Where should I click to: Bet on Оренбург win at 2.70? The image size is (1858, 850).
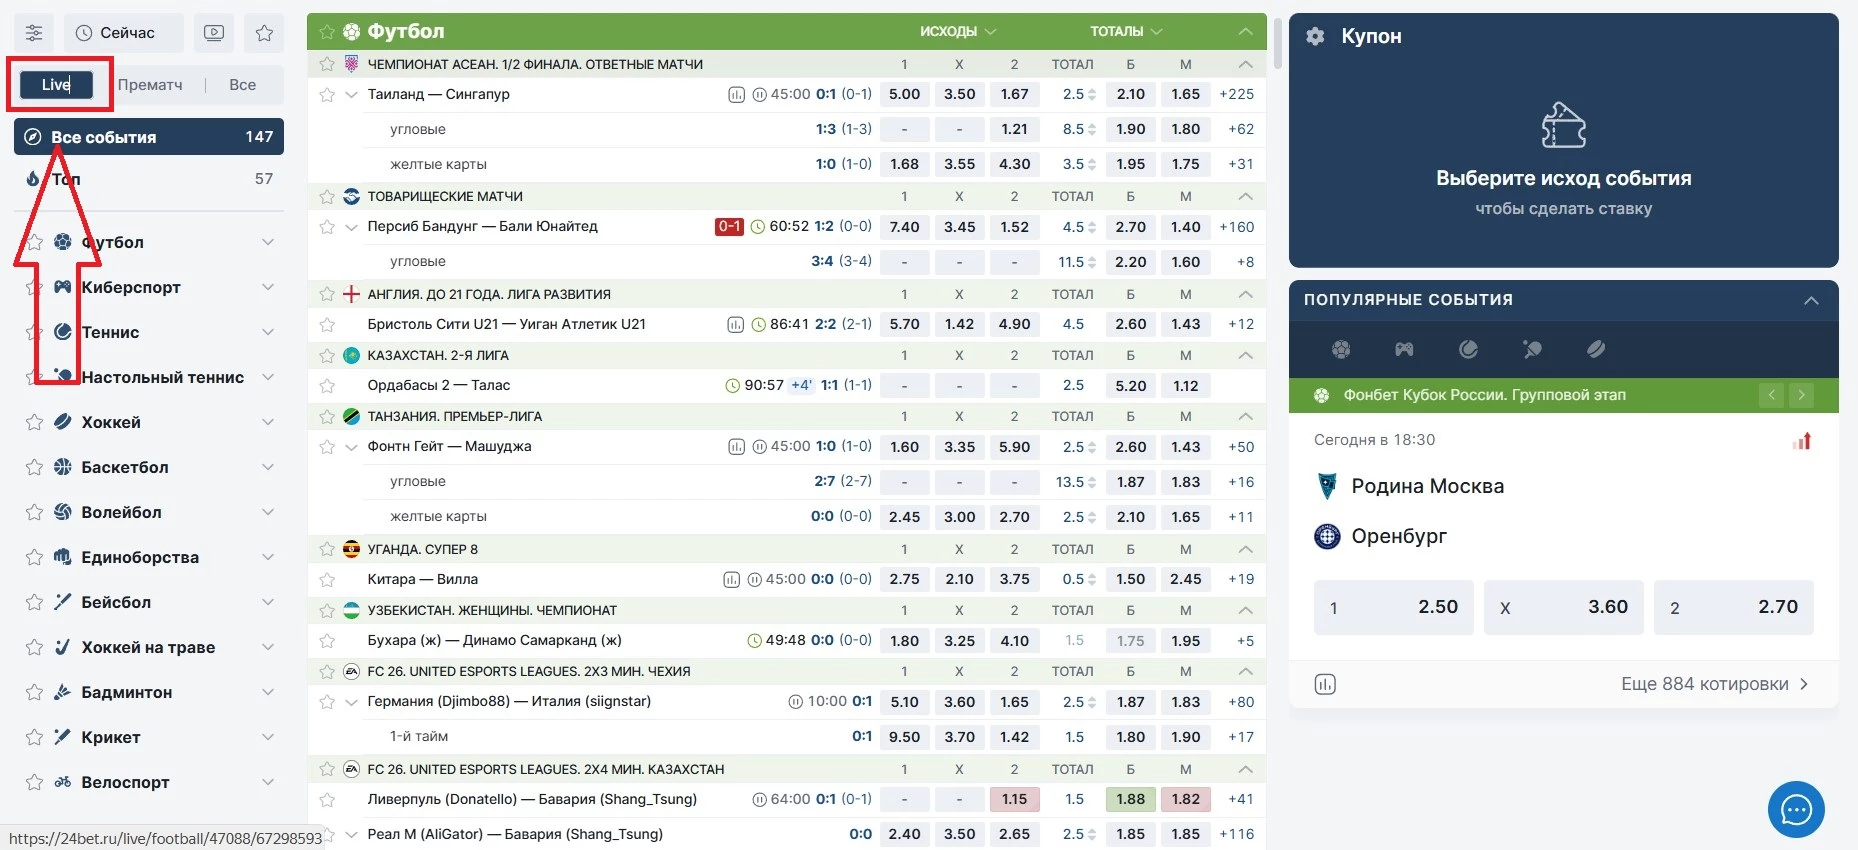tap(1733, 607)
